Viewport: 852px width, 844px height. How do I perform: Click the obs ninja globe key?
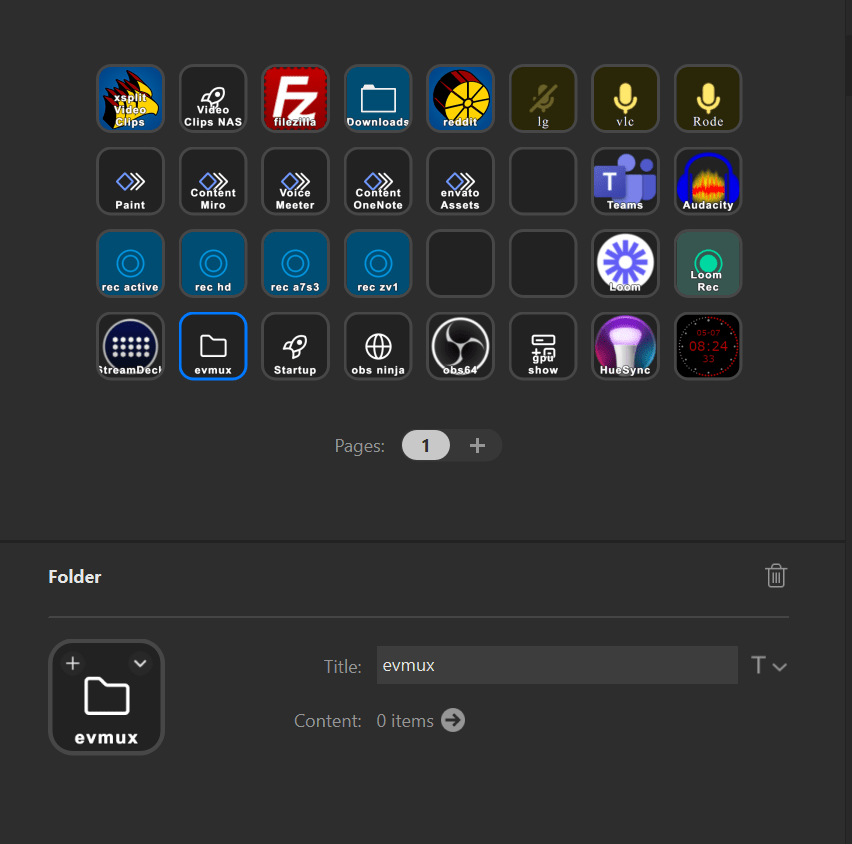tap(378, 346)
